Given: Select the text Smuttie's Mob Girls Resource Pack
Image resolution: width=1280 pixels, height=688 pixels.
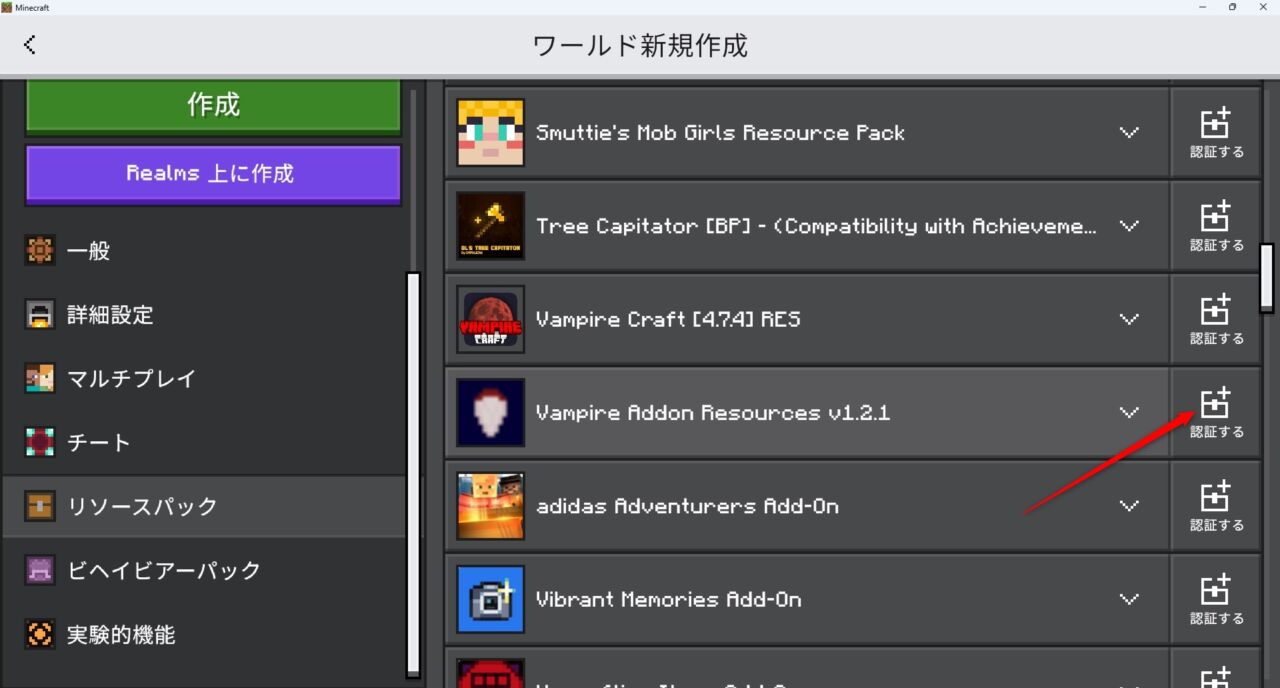Looking at the screenshot, I should [720, 133].
